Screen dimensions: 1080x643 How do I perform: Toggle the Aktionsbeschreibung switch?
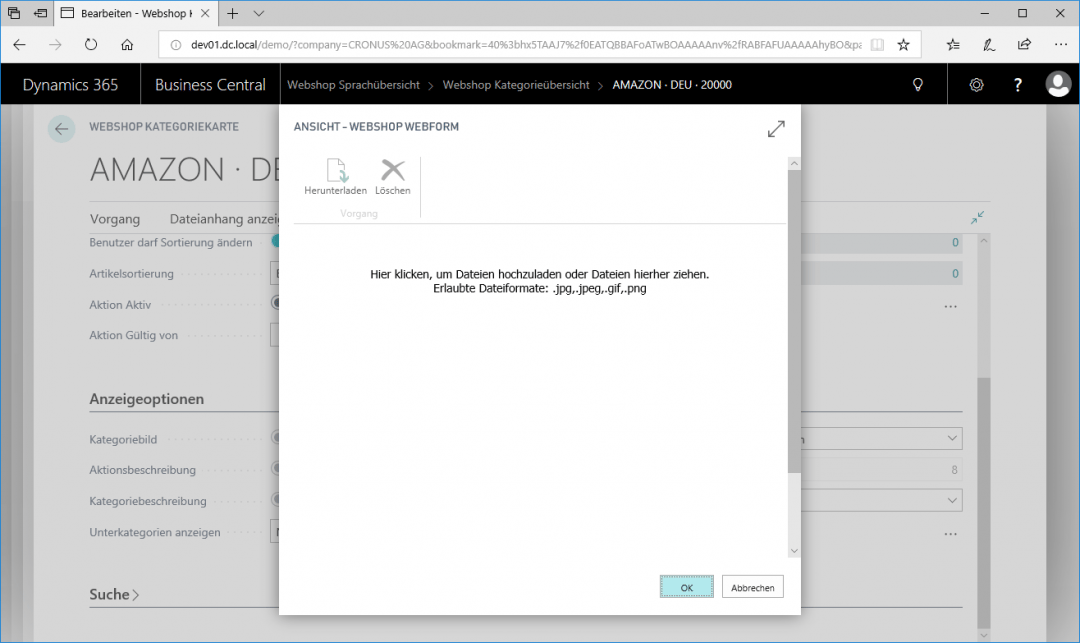[x=276, y=469]
